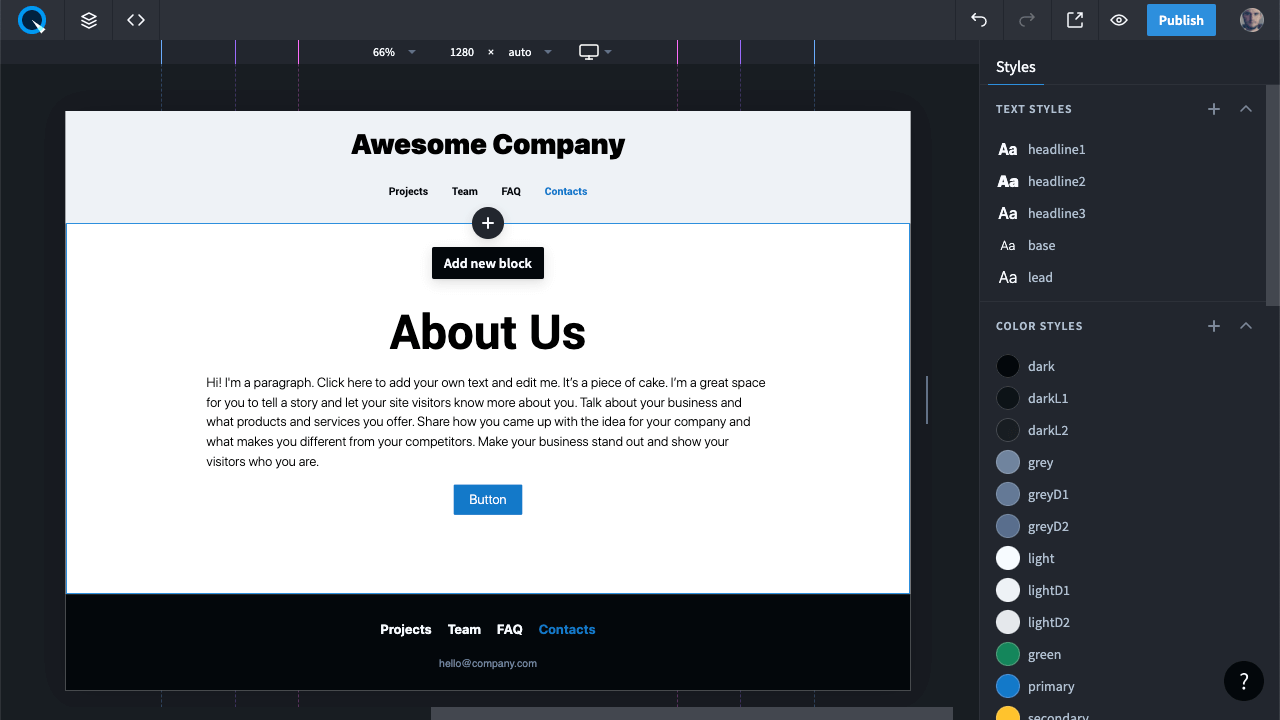The width and height of the screenshot is (1280, 720).
Task: Open the code editor icon
Action: click(x=136, y=20)
